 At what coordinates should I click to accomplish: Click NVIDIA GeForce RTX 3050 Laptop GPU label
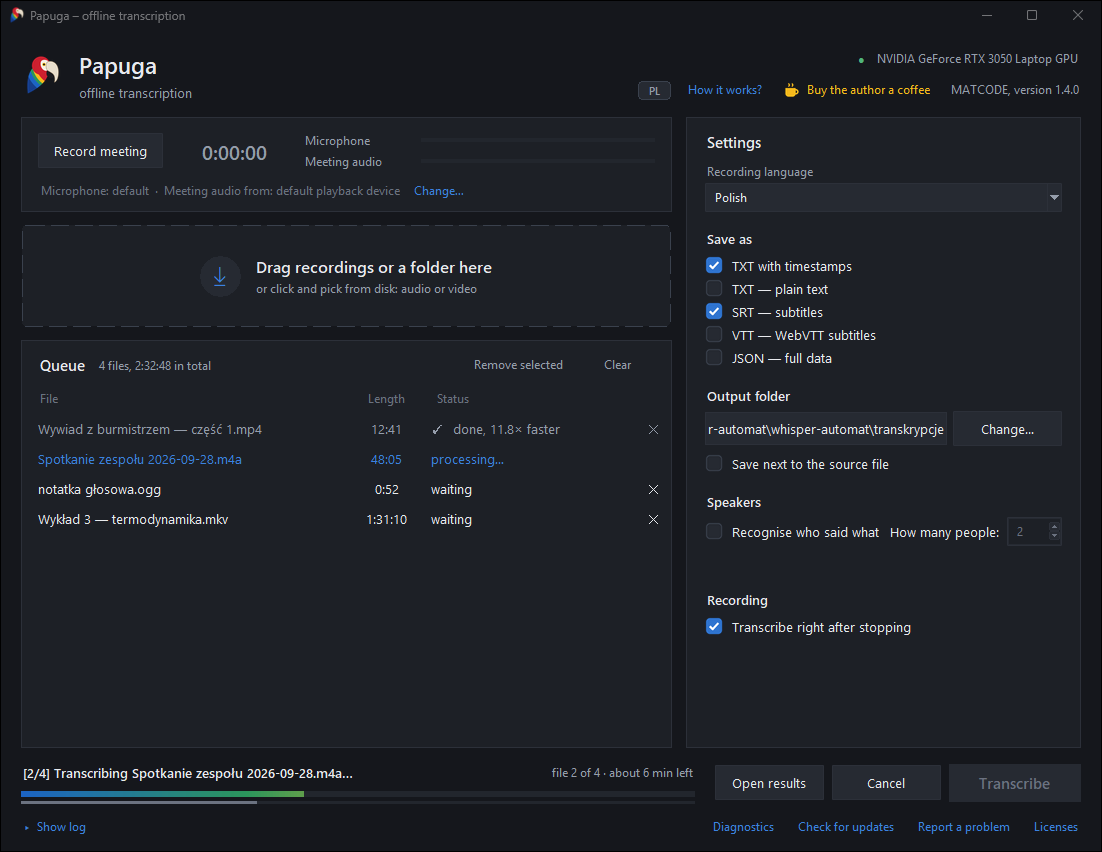tap(977, 59)
